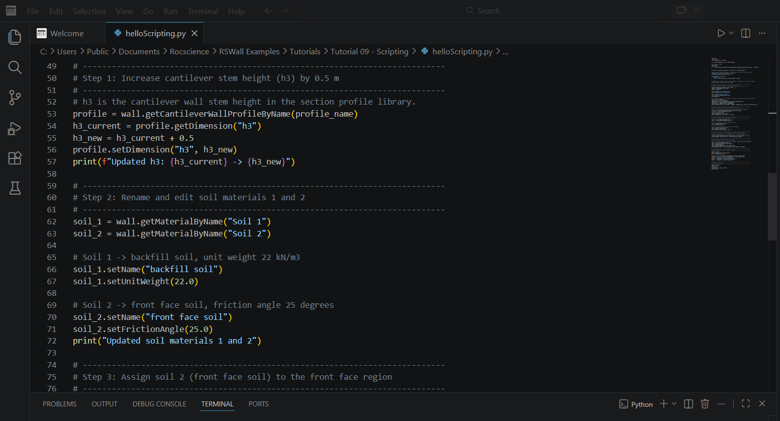Click the breadcrumb ellipsis symbol segment
Viewport: 780px width, 421px height.
pos(505,52)
